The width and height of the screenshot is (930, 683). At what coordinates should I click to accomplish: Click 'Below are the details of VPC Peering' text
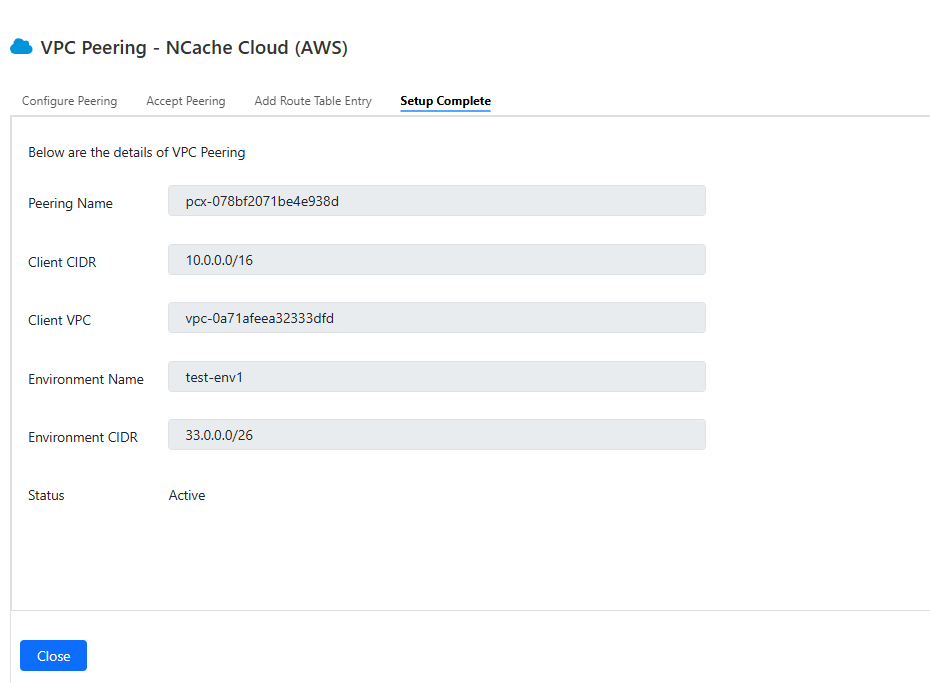[x=136, y=152]
